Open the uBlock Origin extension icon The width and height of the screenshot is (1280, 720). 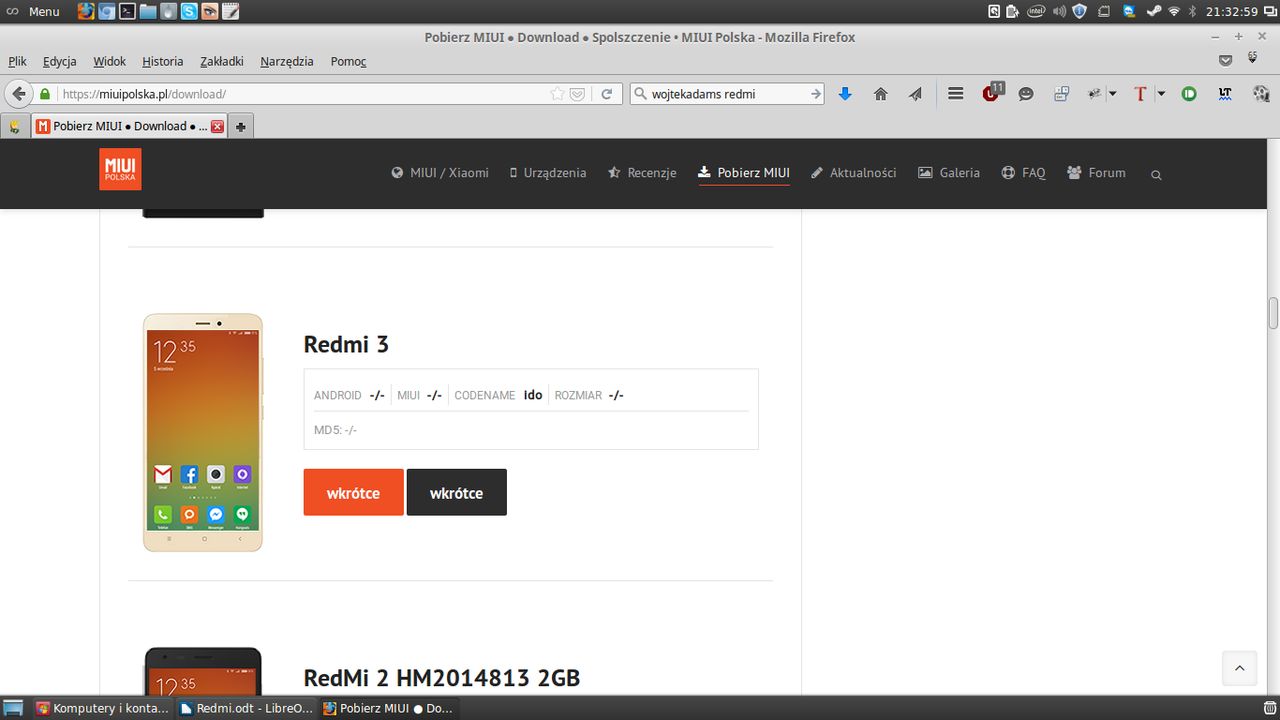[x=991, y=93]
